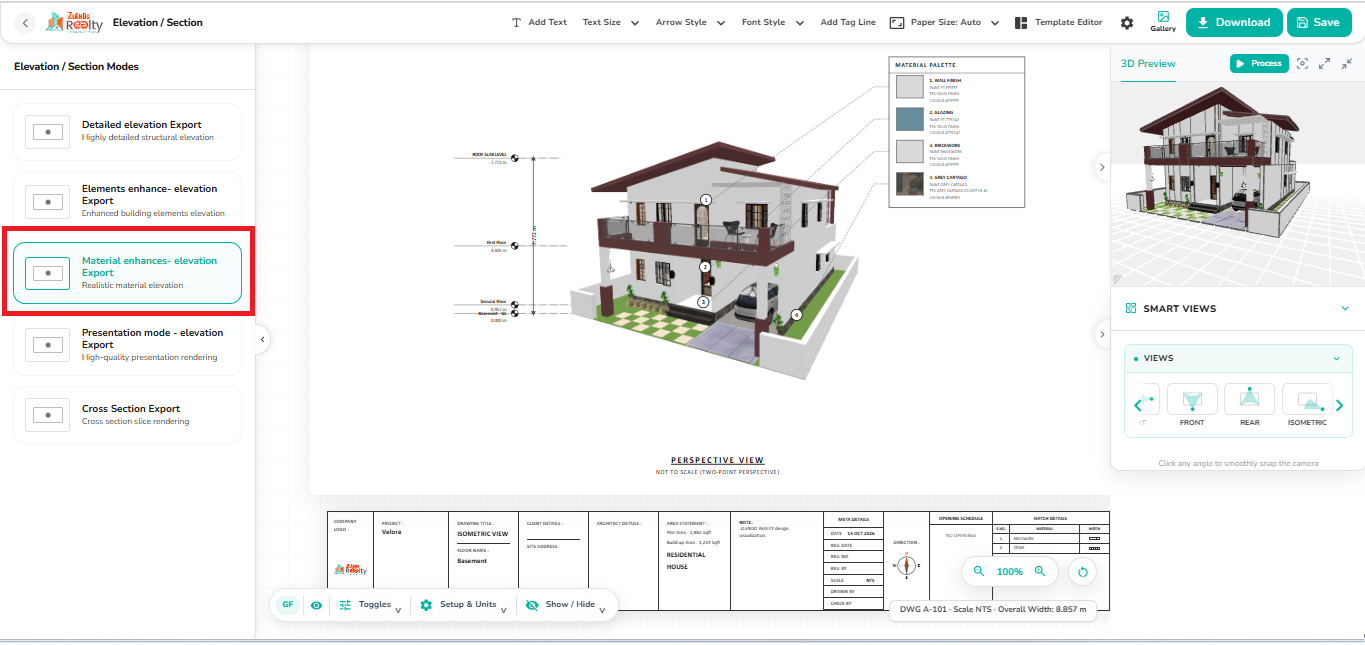Click the Process button
Image resolution: width=1365 pixels, height=645 pixels.
1258,63
